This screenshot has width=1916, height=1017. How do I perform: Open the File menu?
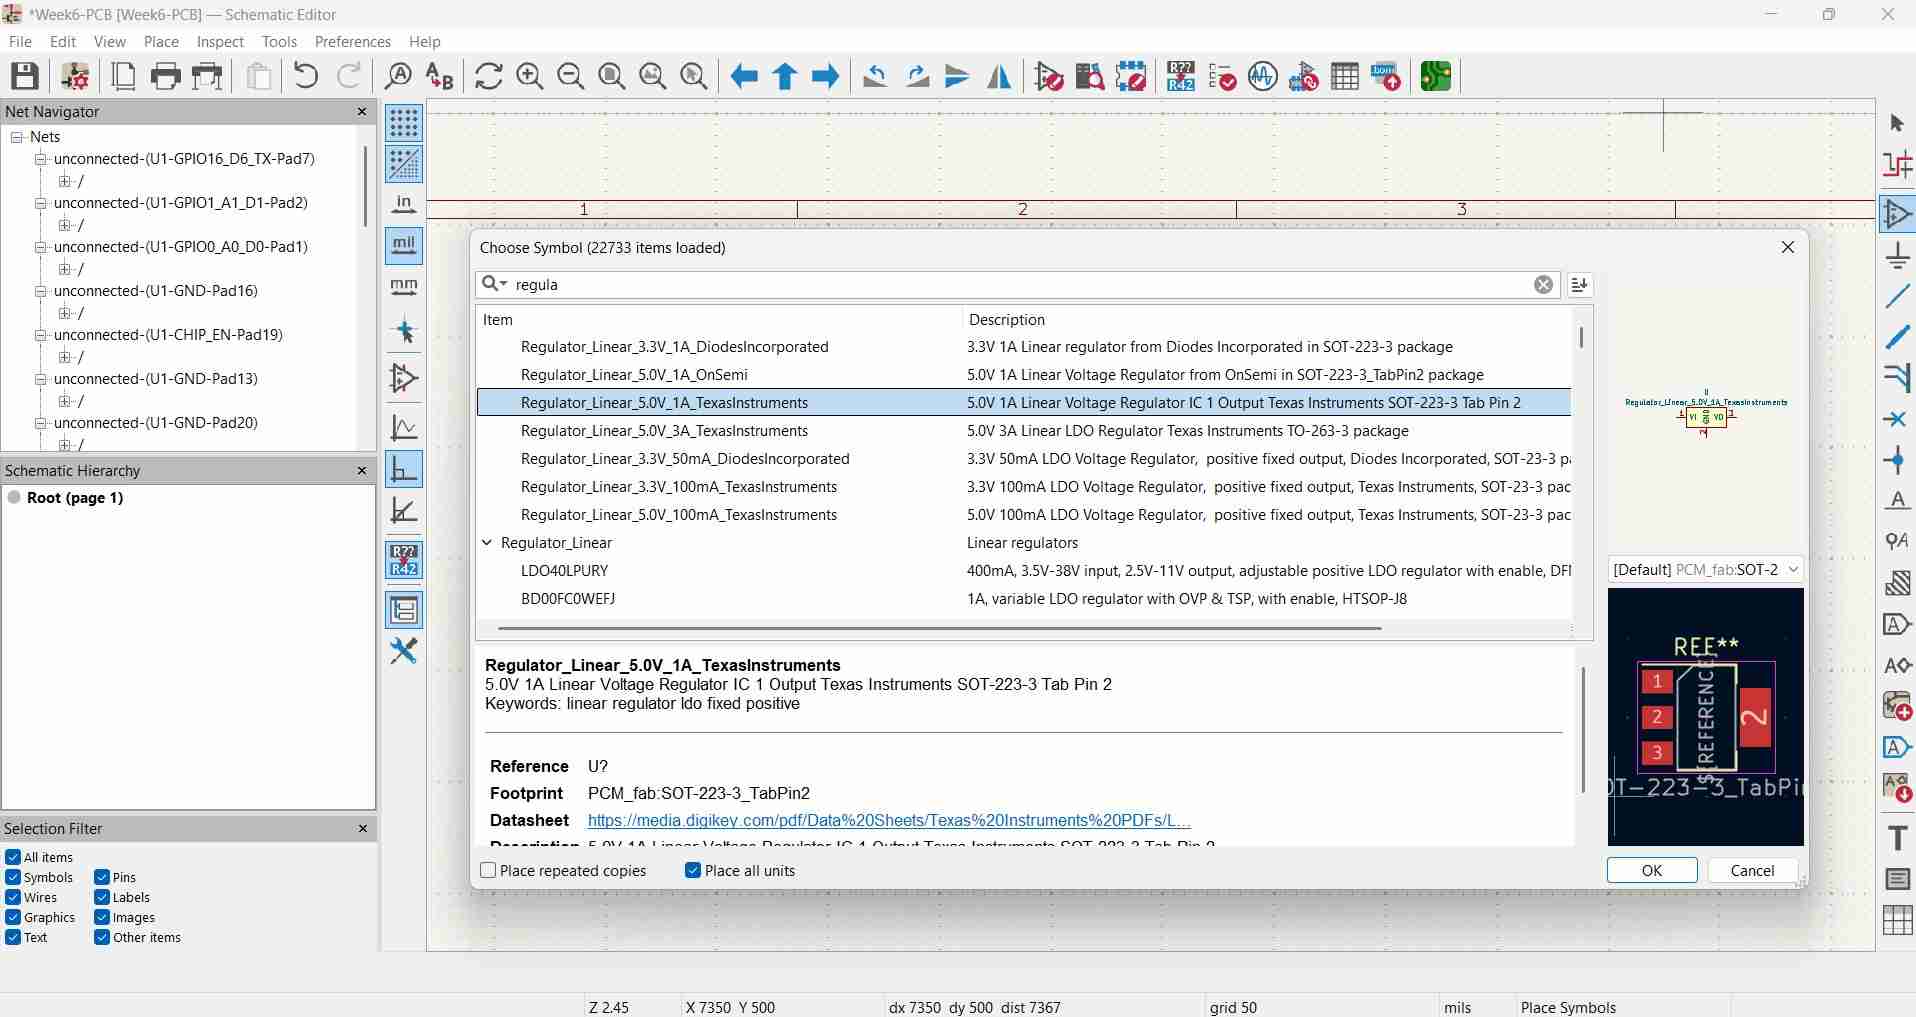[x=20, y=42]
